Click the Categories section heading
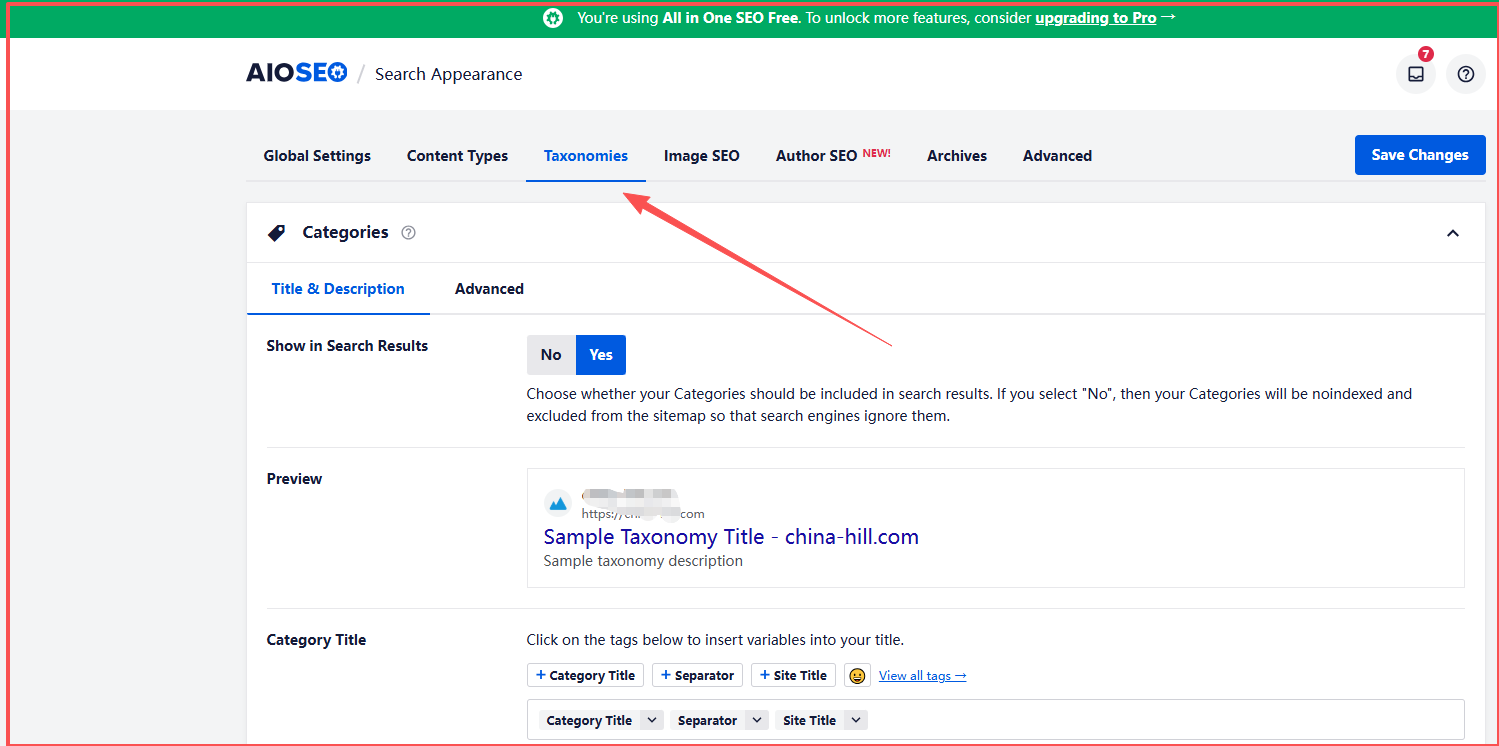The height and width of the screenshot is (746, 1499). (345, 232)
